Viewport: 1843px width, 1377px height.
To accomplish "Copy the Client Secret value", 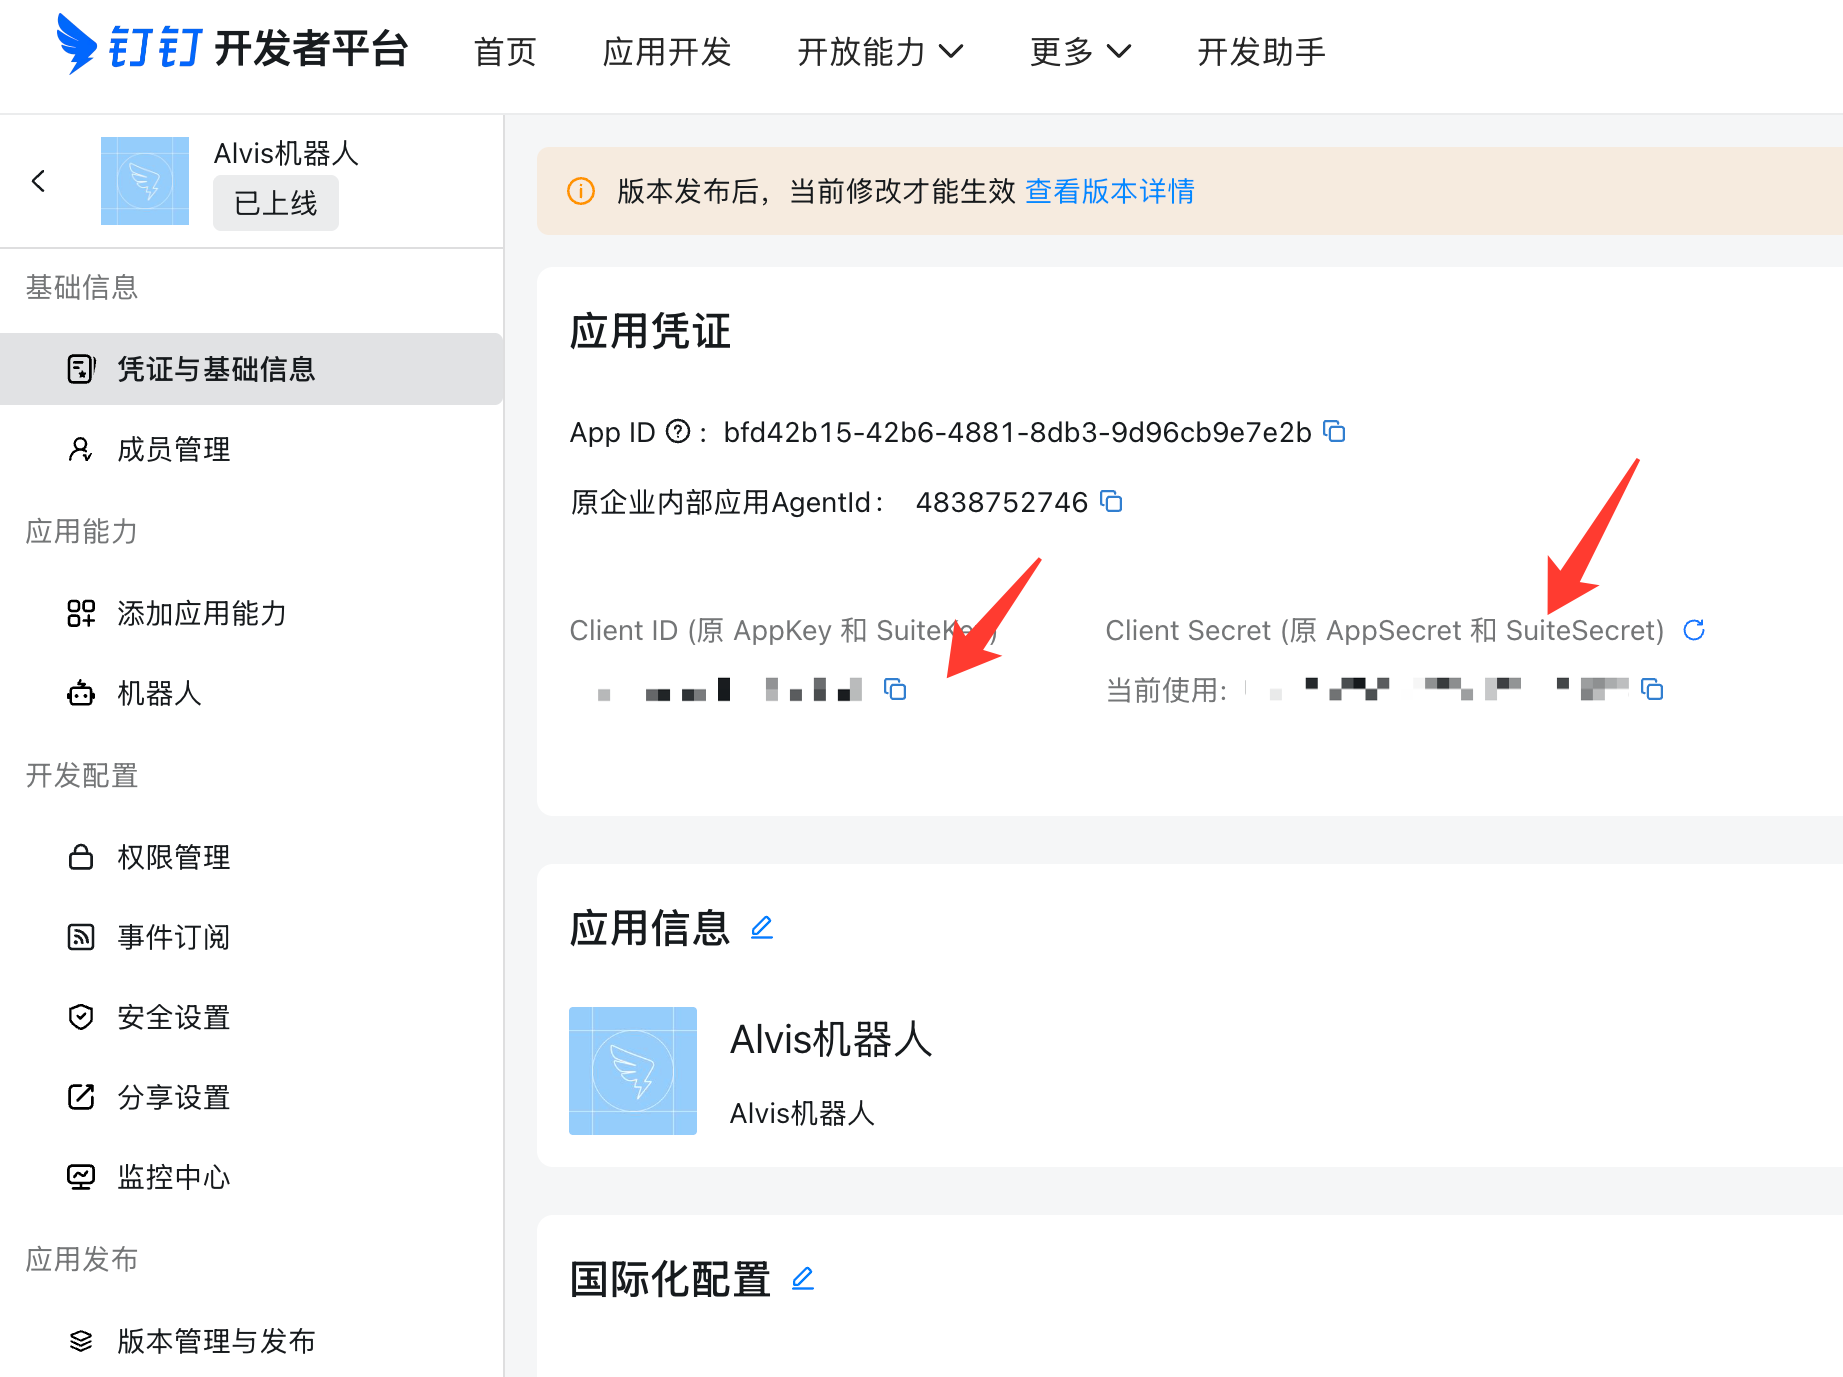I will [1652, 689].
